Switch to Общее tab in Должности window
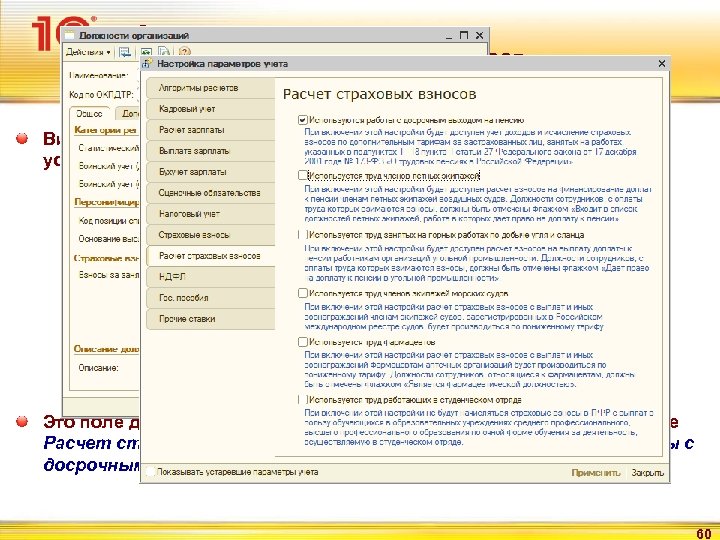Viewport: 720px width, 540px height. (x=90, y=113)
